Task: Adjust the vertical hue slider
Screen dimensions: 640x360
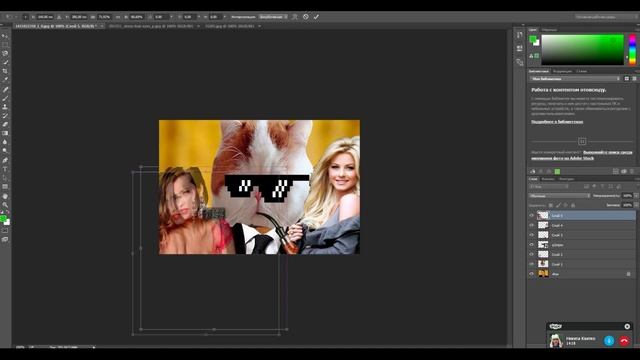Action: 632,49
